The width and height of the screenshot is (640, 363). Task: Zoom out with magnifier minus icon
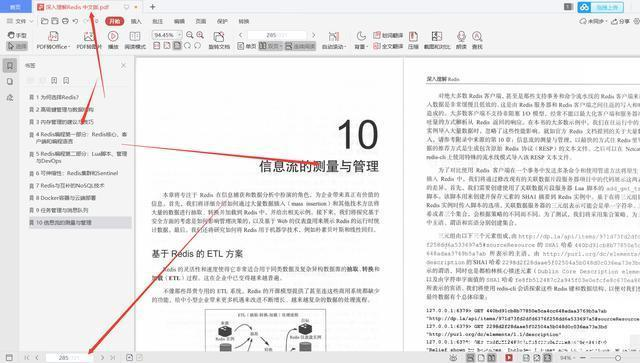[190, 35]
